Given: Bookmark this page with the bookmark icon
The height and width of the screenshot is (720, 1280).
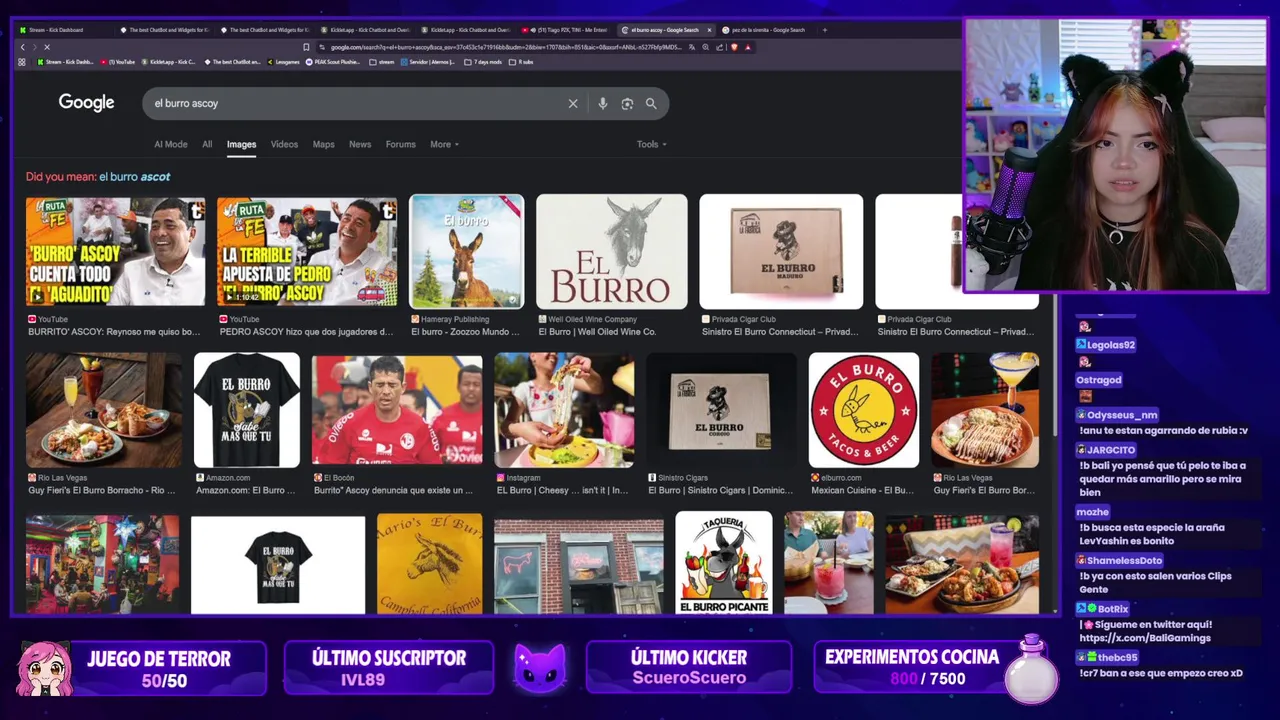Looking at the screenshot, I should click(306, 47).
